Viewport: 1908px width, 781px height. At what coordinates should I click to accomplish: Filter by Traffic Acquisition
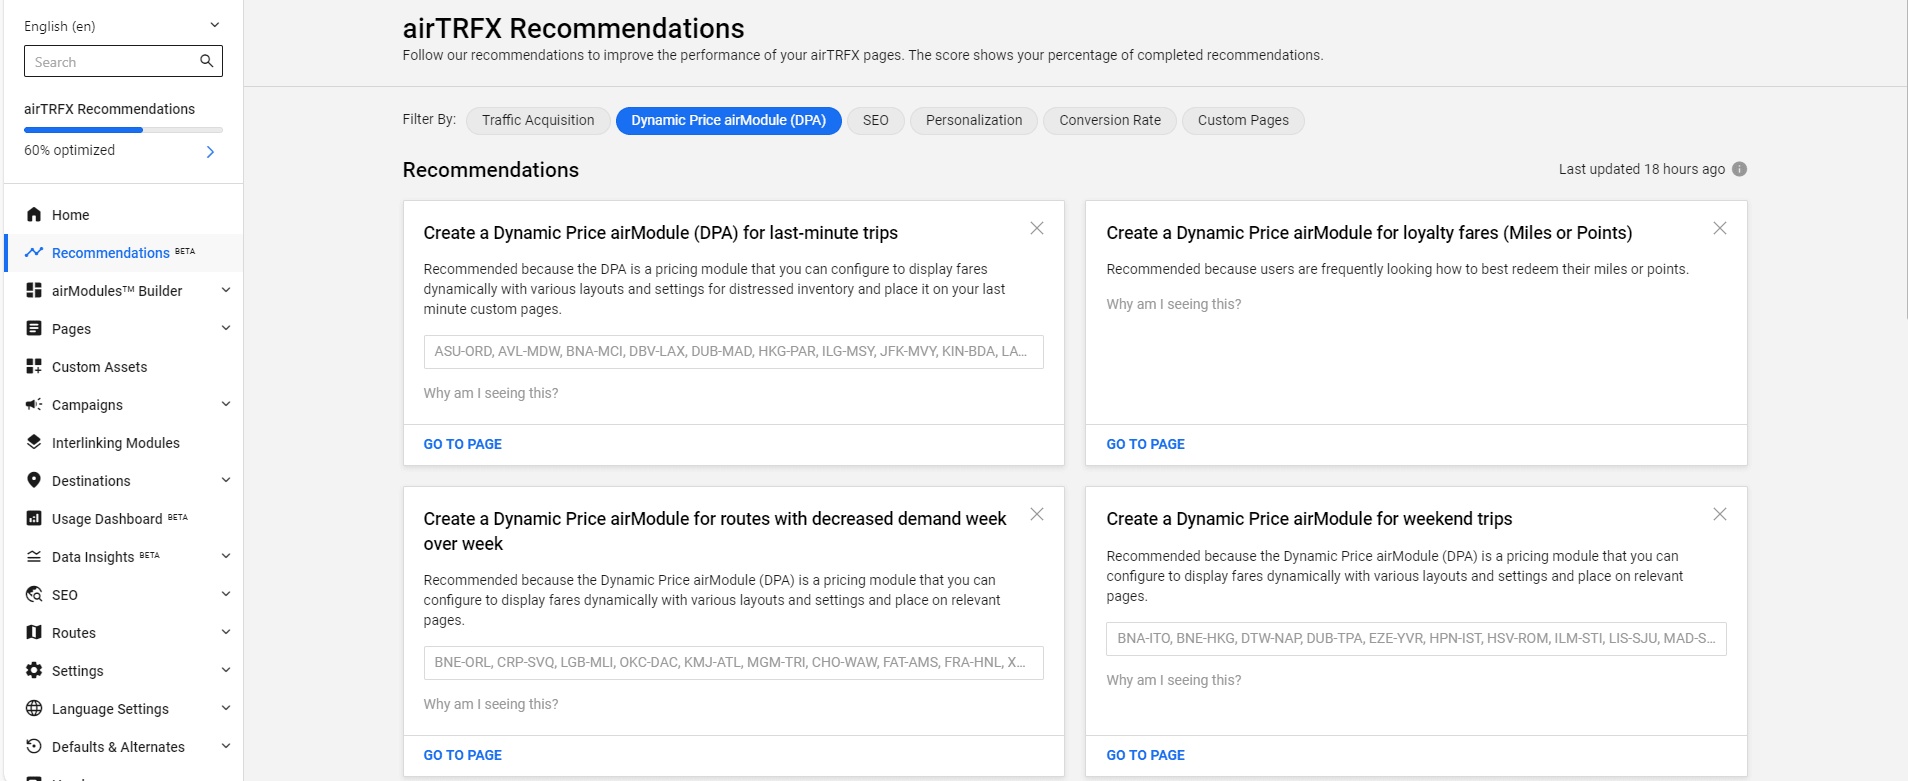[x=538, y=120]
